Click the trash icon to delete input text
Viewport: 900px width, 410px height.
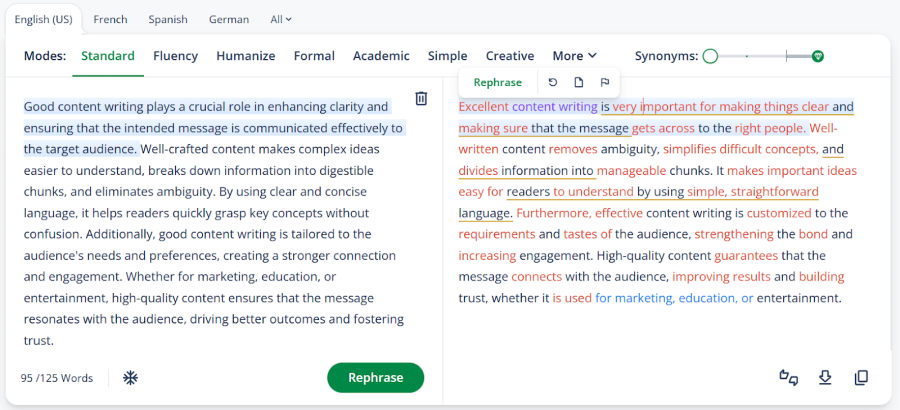421,98
